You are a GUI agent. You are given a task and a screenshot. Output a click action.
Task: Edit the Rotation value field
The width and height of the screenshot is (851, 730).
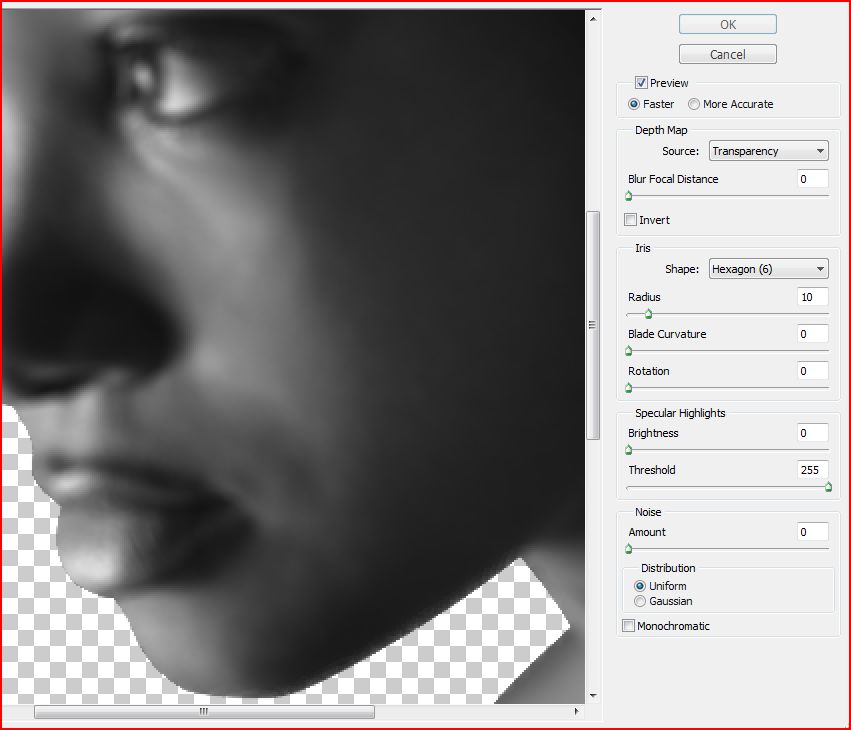811,371
